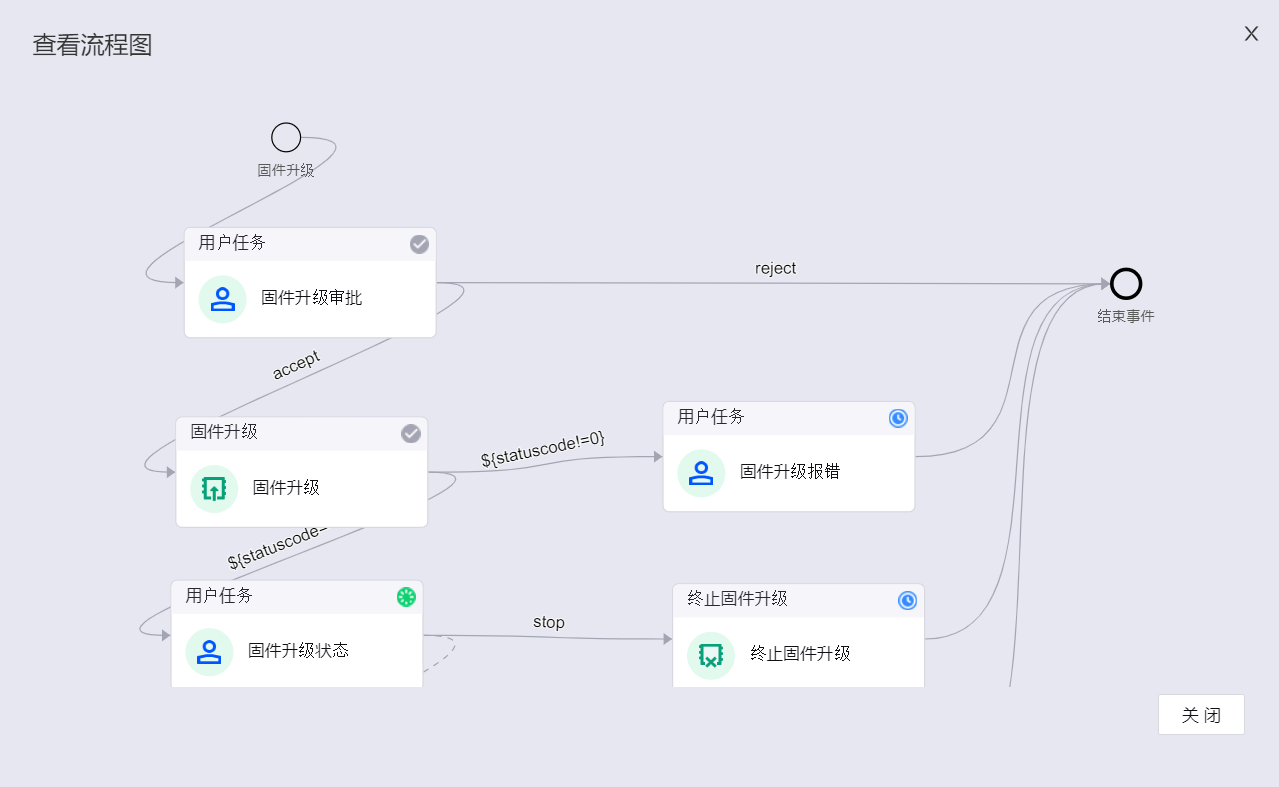This screenshot has width=1279, height=787.
Task: Click completed checkmark badge on 固件升级审批 node
Action: (x=420, y=244)
